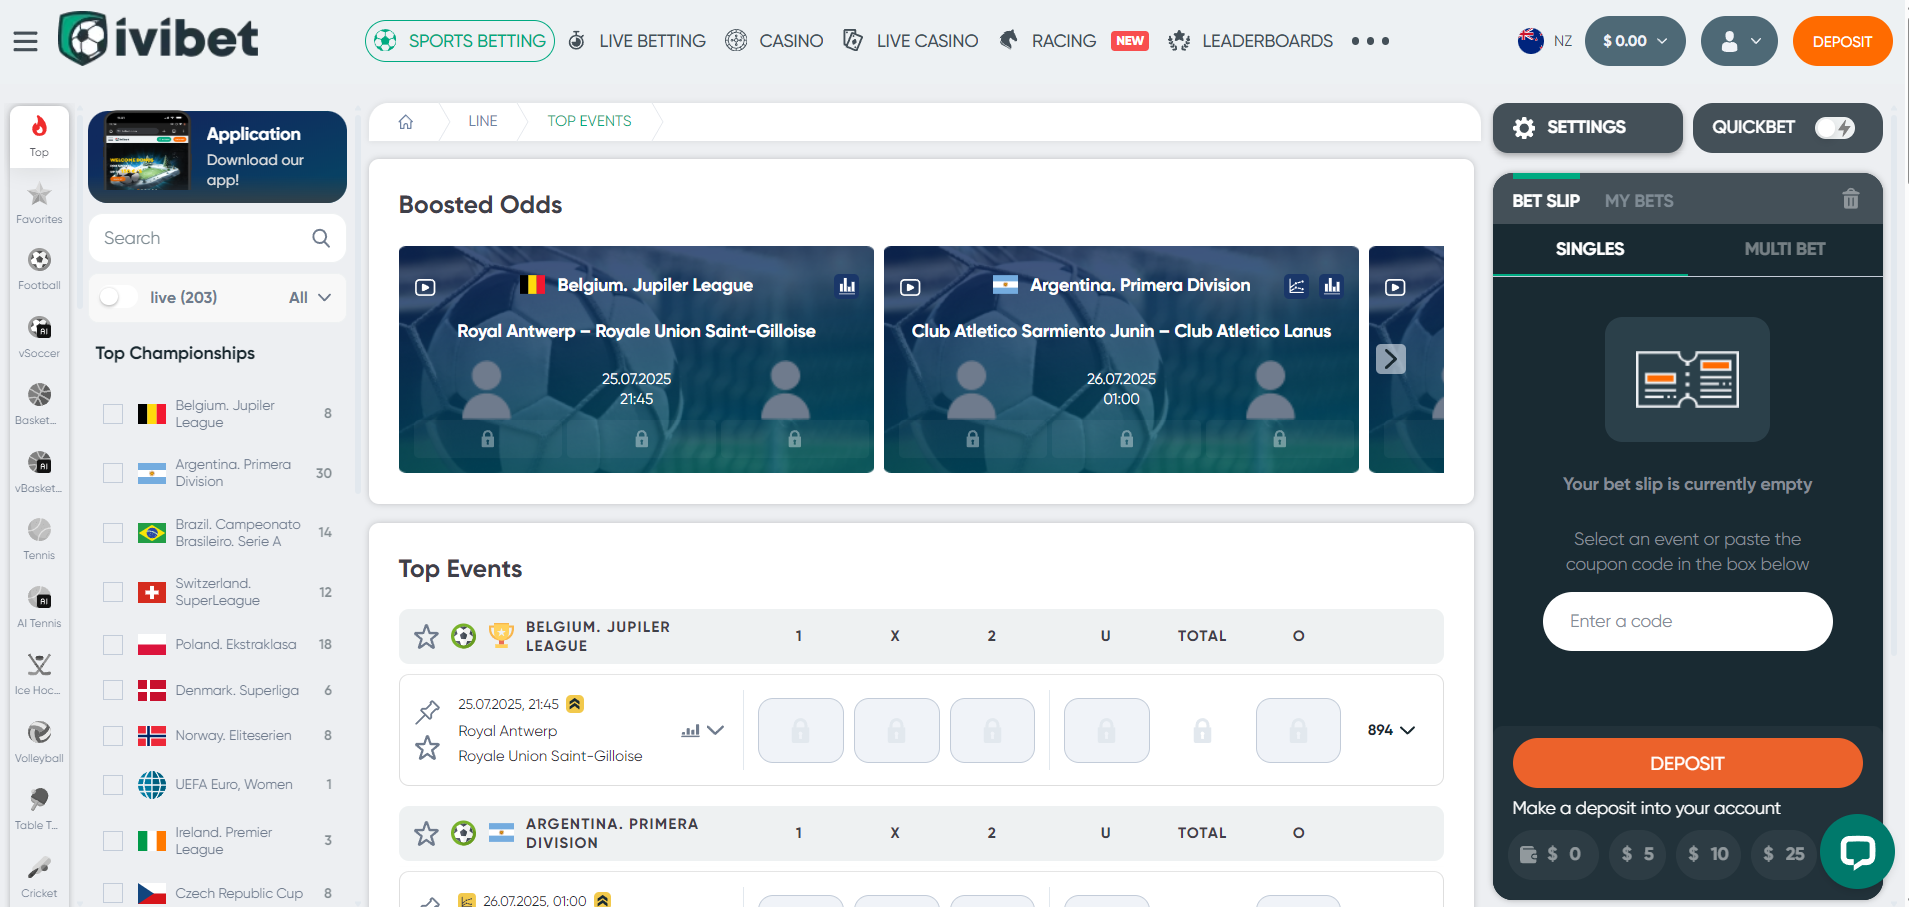Check the Belgium Jupiler League checkbox

(x=113, y=414)
